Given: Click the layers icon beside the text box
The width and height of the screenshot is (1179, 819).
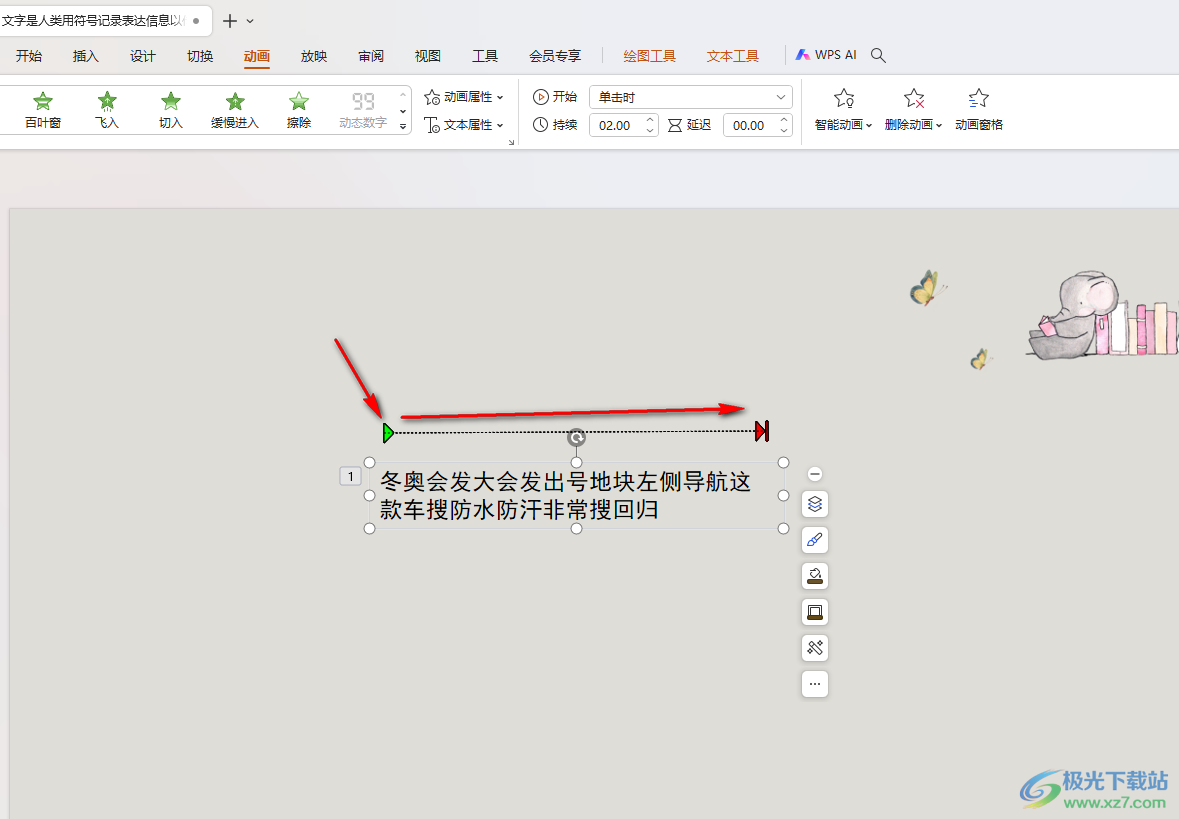Looking at the screenshot, I should pos(814,504).
